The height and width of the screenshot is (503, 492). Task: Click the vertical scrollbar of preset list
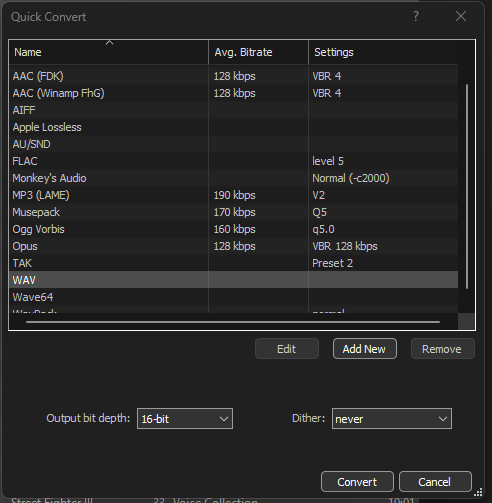tap(467, 187)
